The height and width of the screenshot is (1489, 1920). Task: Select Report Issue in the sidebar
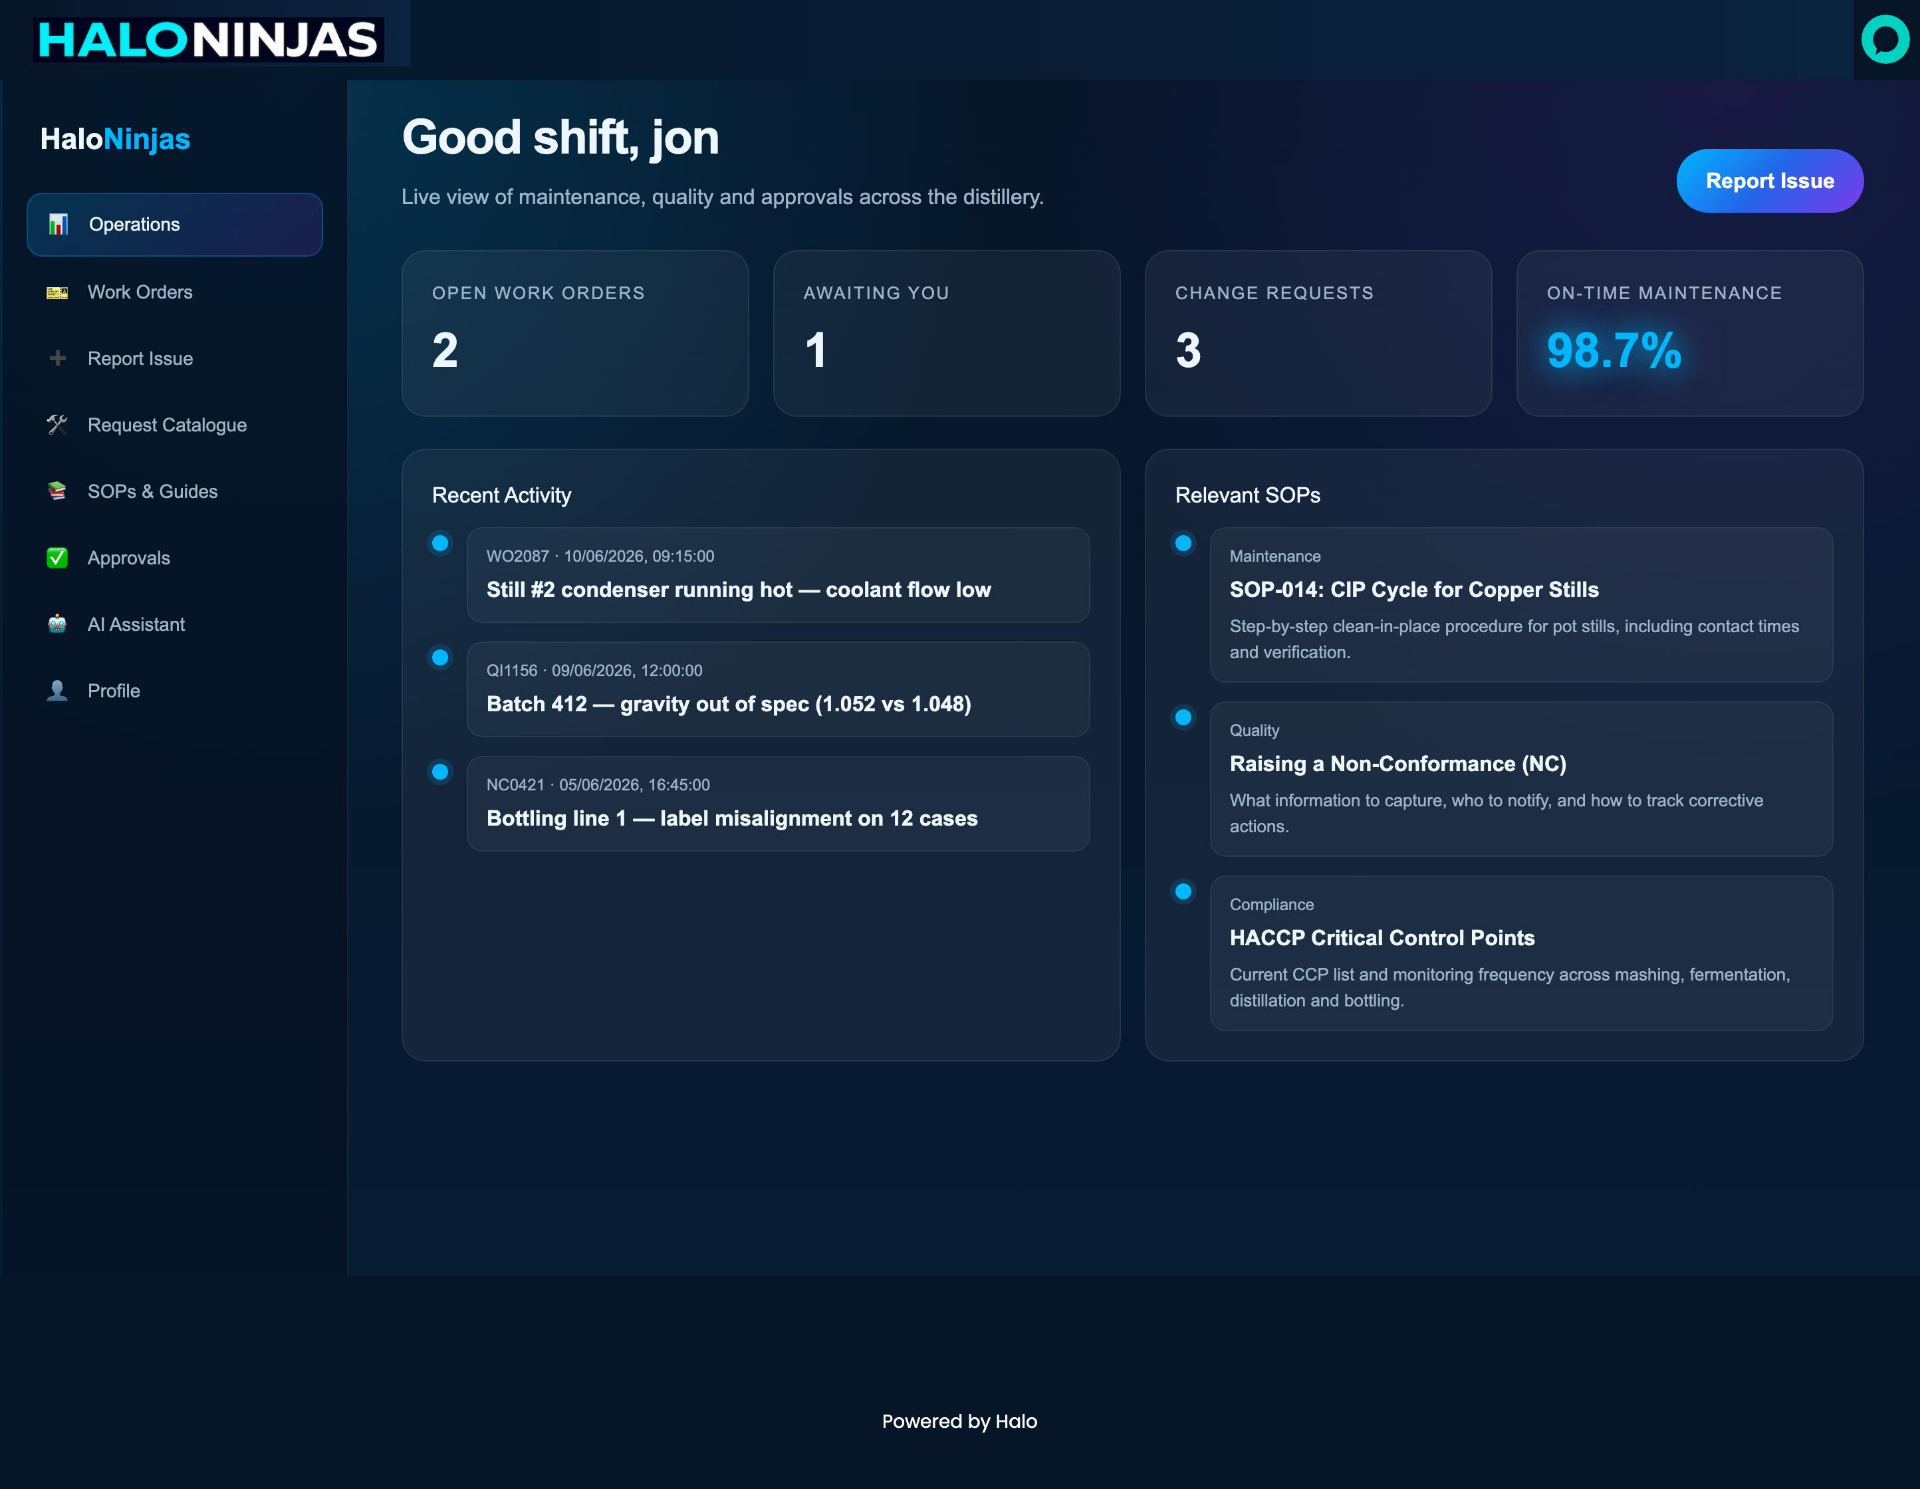coord(175,358)
